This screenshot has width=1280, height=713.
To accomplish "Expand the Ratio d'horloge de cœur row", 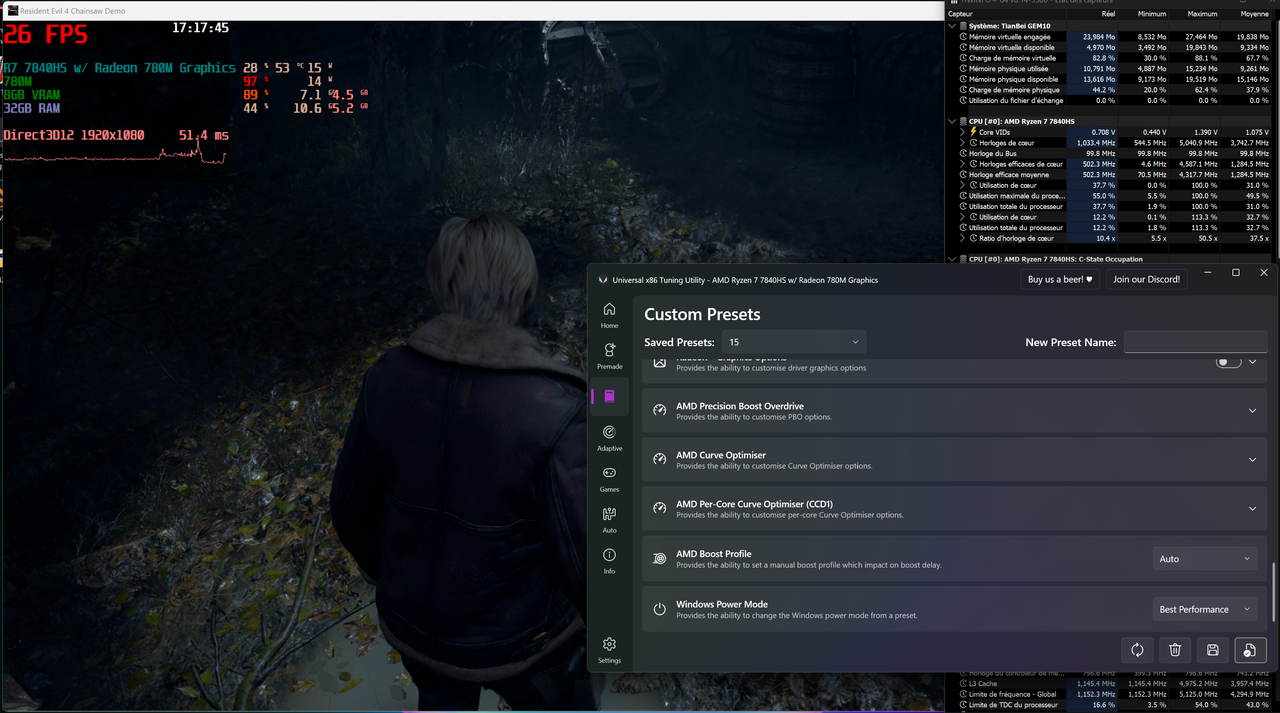I will 963,238.
